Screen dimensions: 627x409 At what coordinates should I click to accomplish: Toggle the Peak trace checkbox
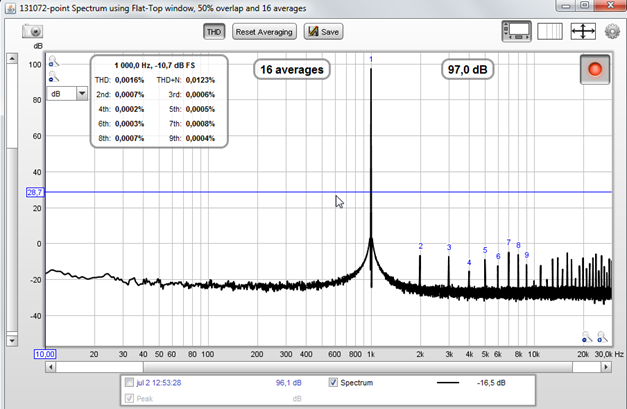pos(129,398)
